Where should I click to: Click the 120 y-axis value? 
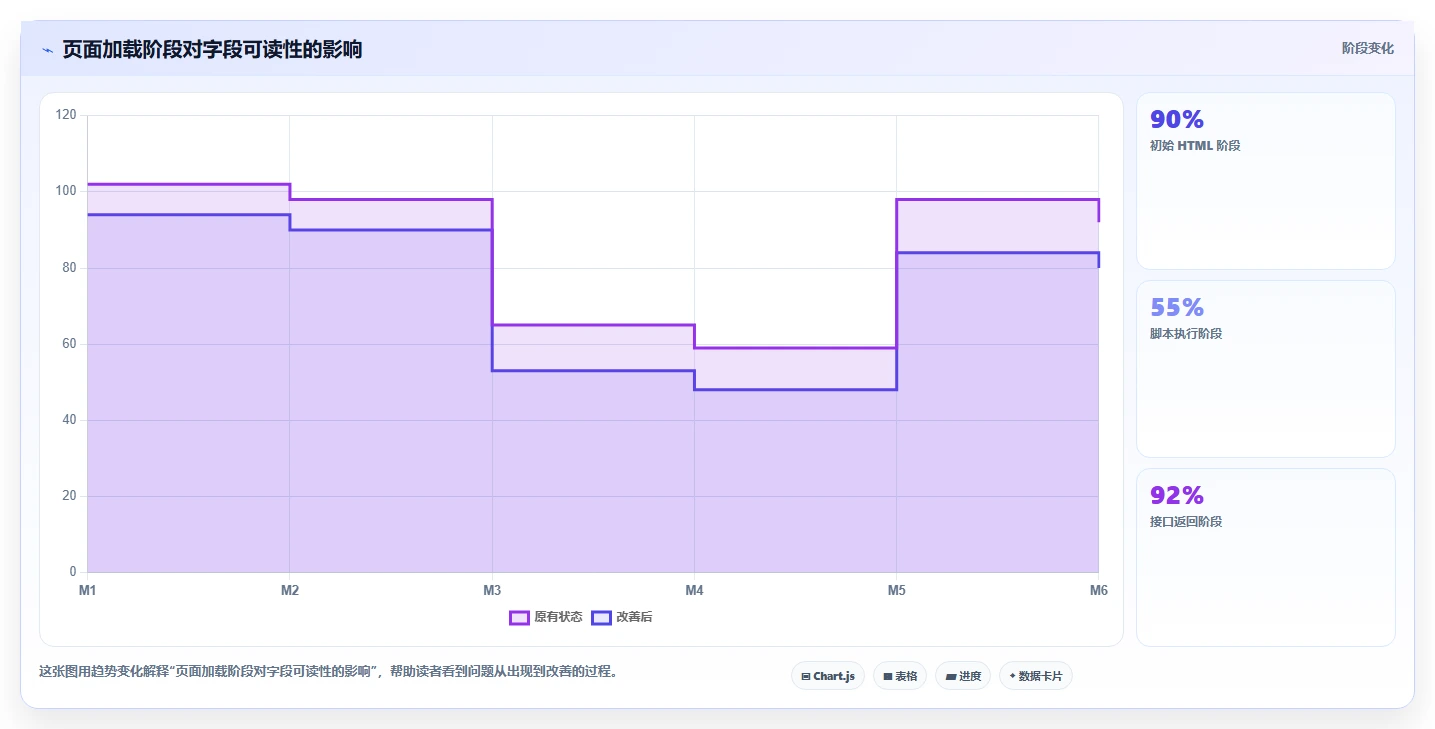pyautogui.click(x=66, y=115)
